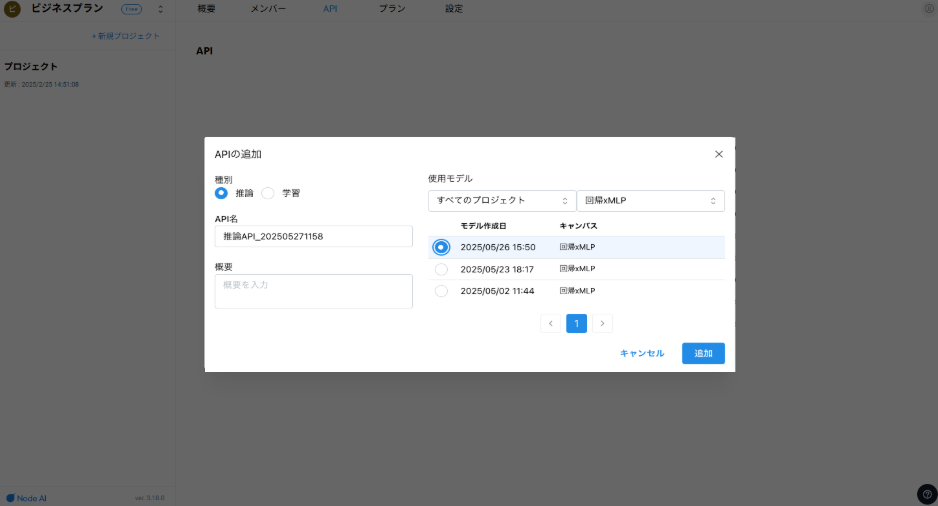Screen dimensions: 938x506
Task: Go to the next page arrow
Action: tap(602, 323)
